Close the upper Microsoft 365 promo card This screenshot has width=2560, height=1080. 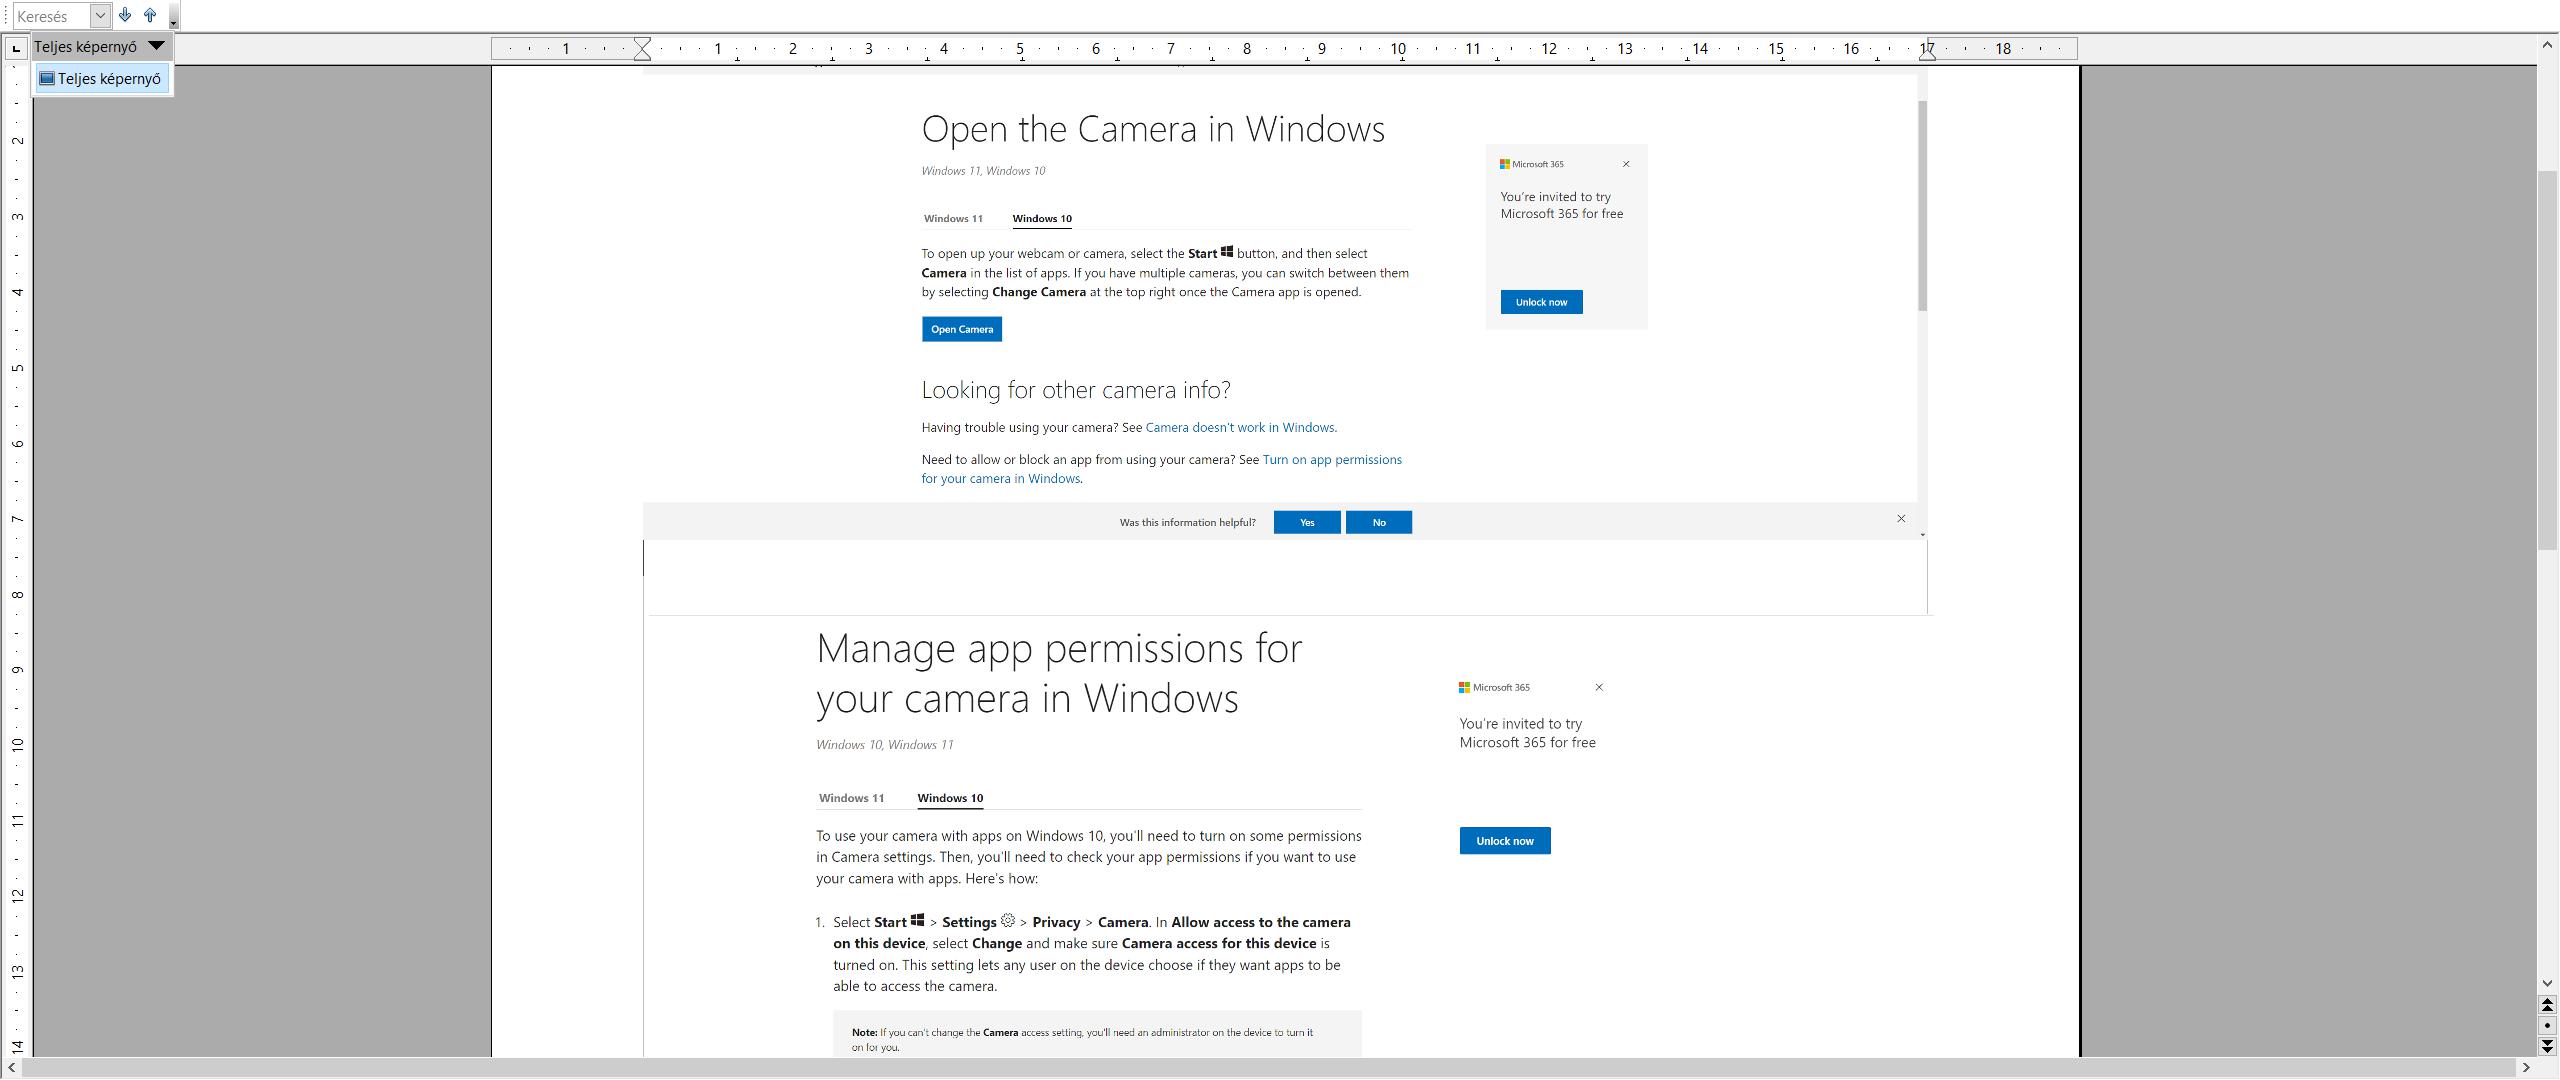[1626, 164]
